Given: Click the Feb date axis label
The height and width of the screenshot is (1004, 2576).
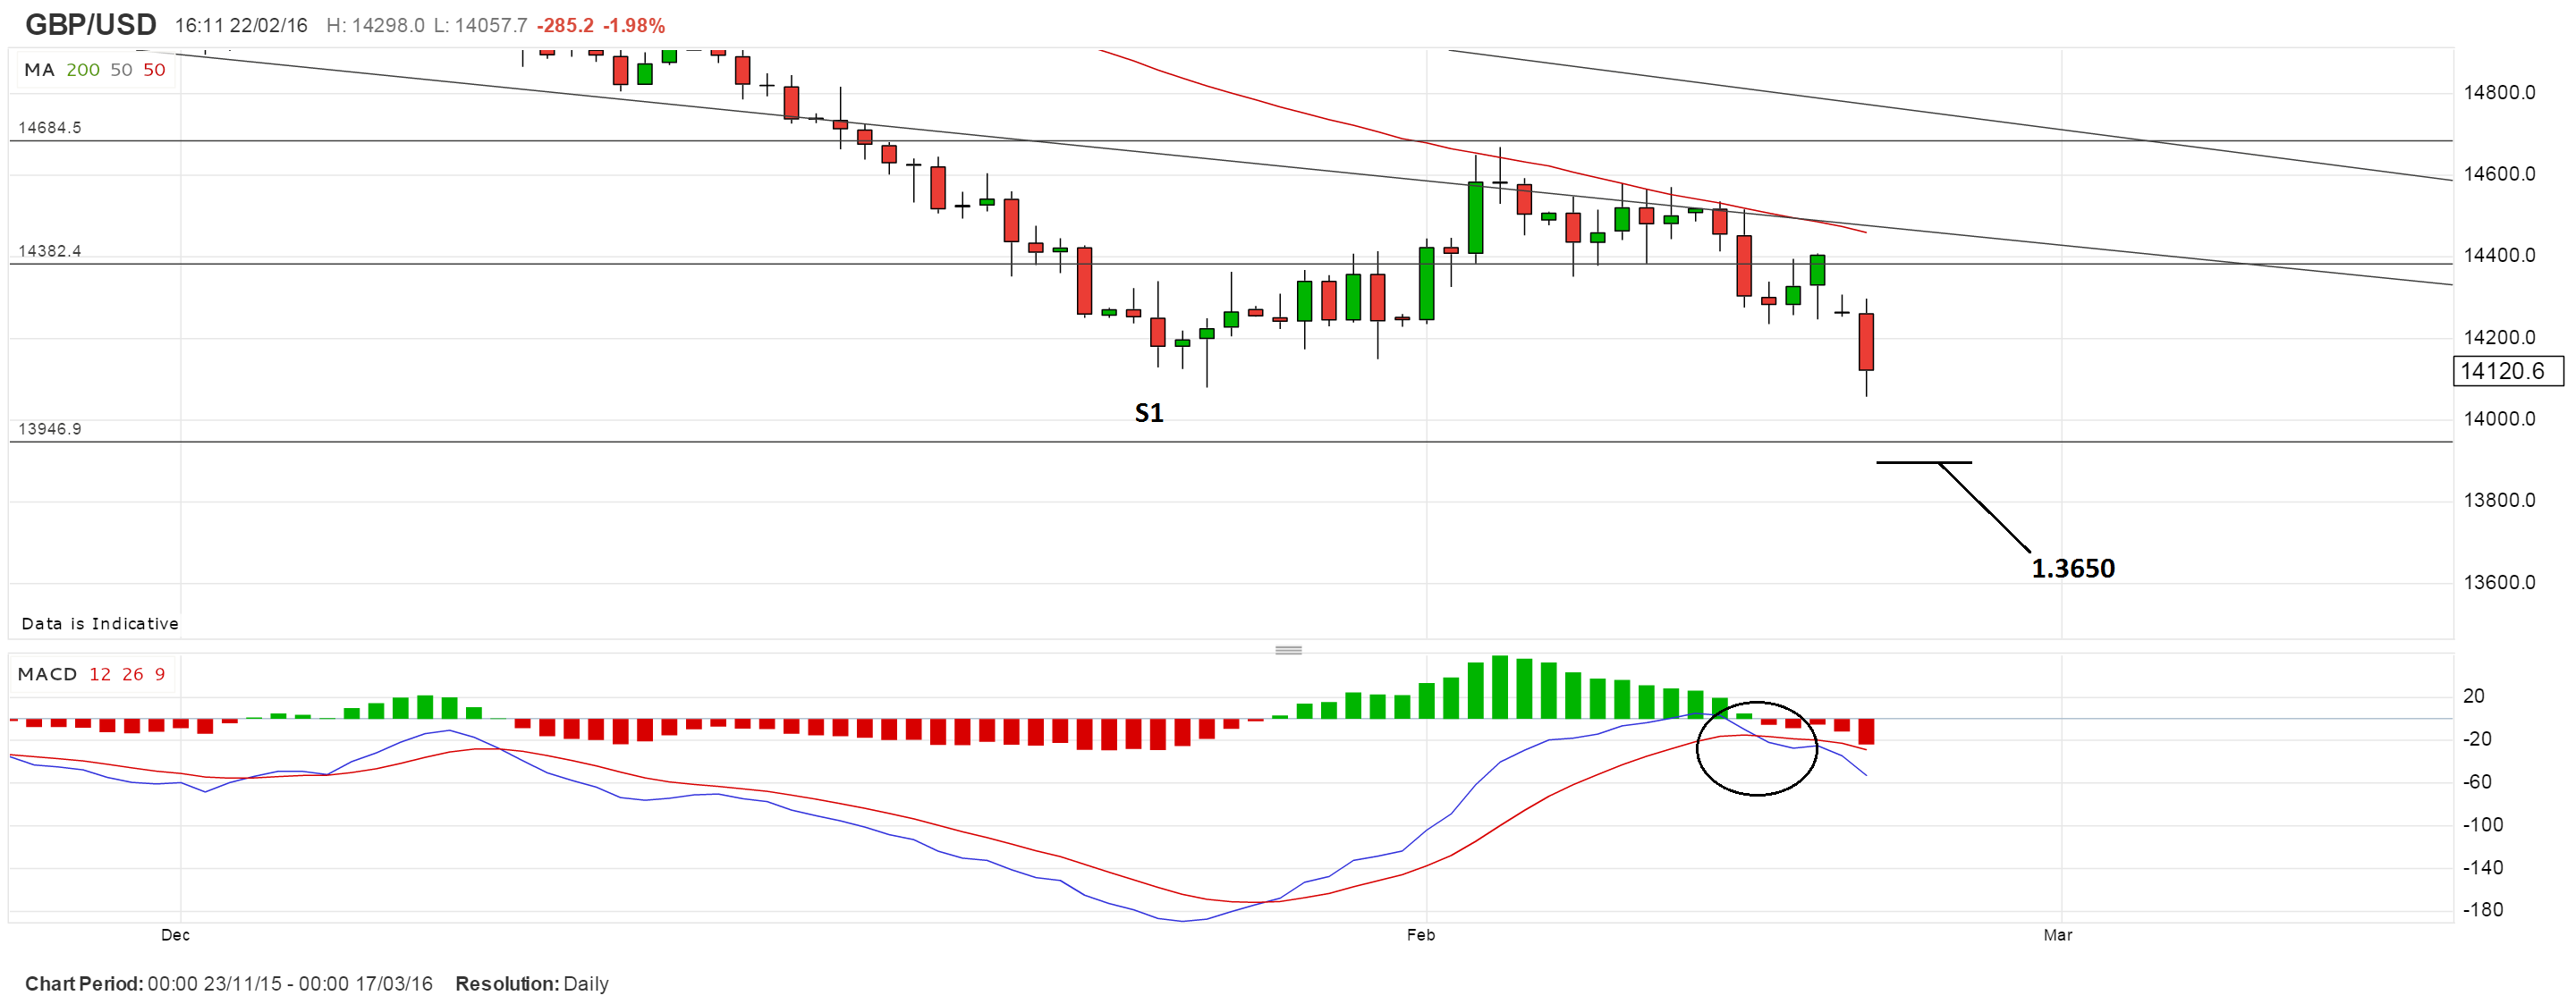Looking at the screenshot, I should (x=1420, y=935).
